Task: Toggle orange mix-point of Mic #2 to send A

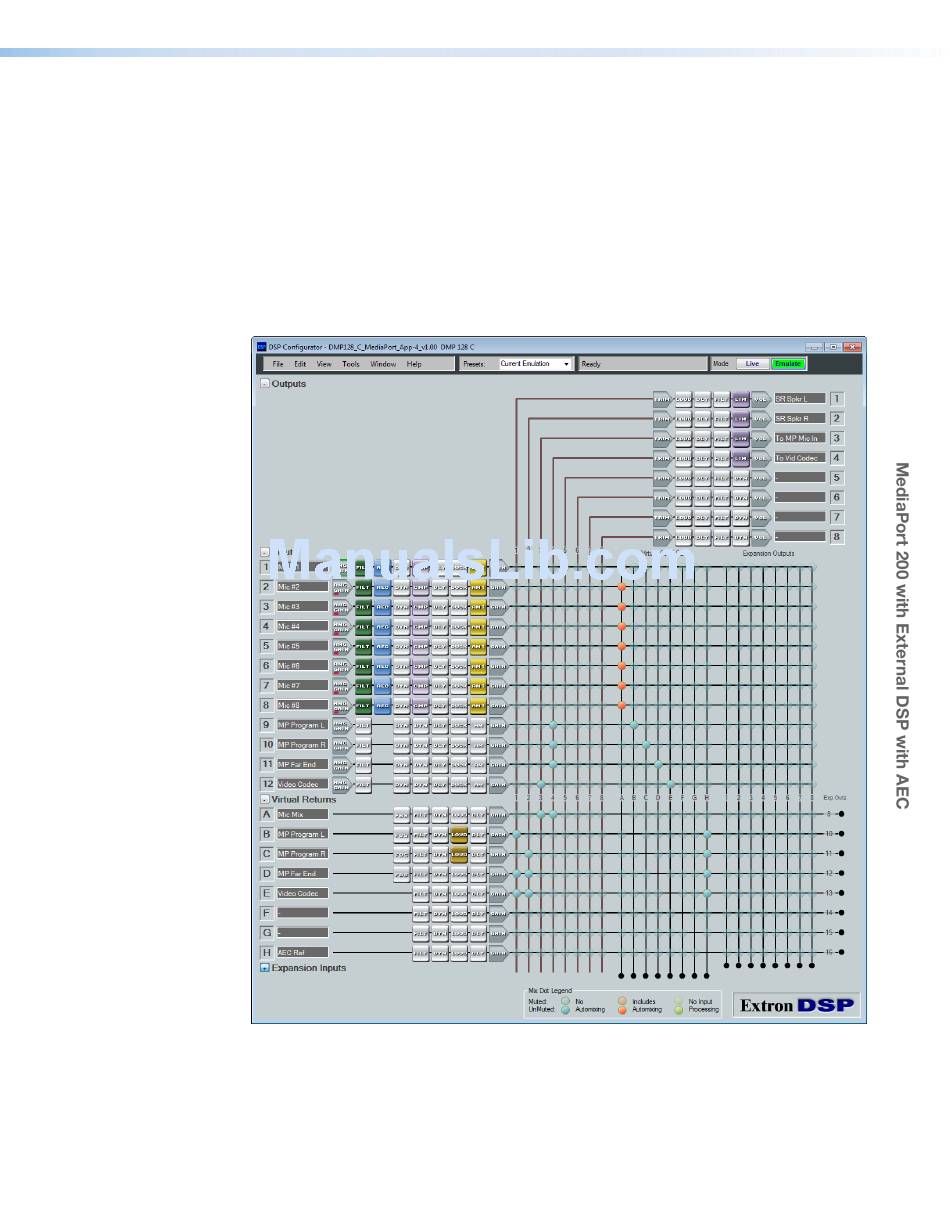Action: click(621, 587)
